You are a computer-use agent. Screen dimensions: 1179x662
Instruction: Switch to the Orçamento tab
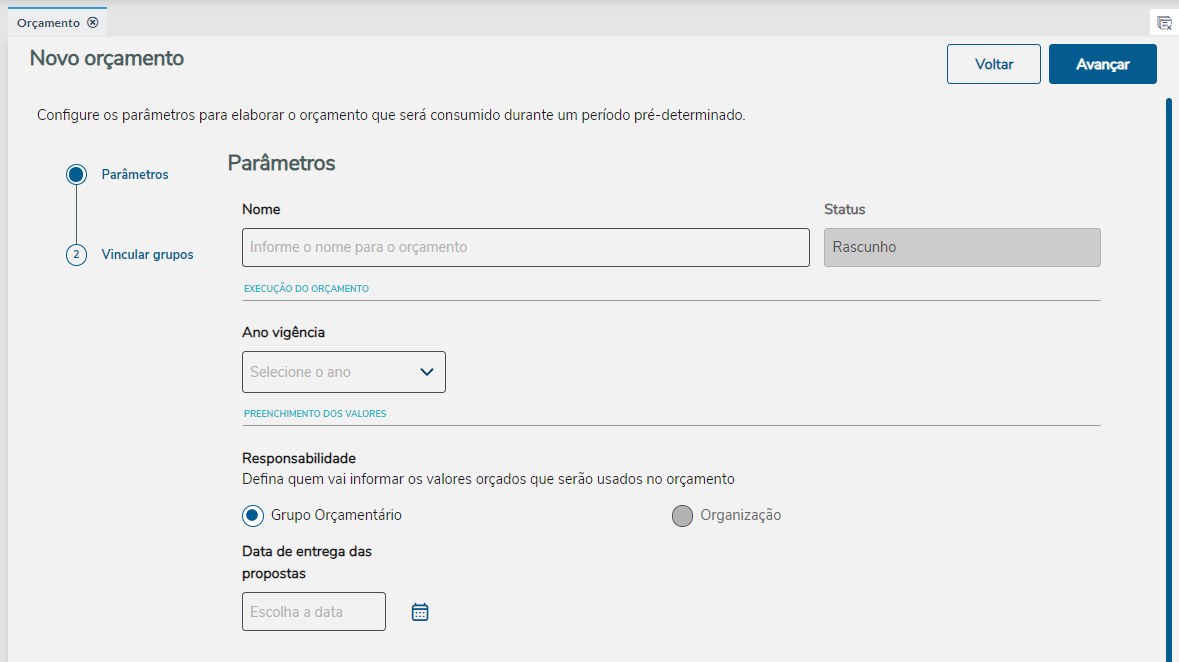(x=48, y=22)
